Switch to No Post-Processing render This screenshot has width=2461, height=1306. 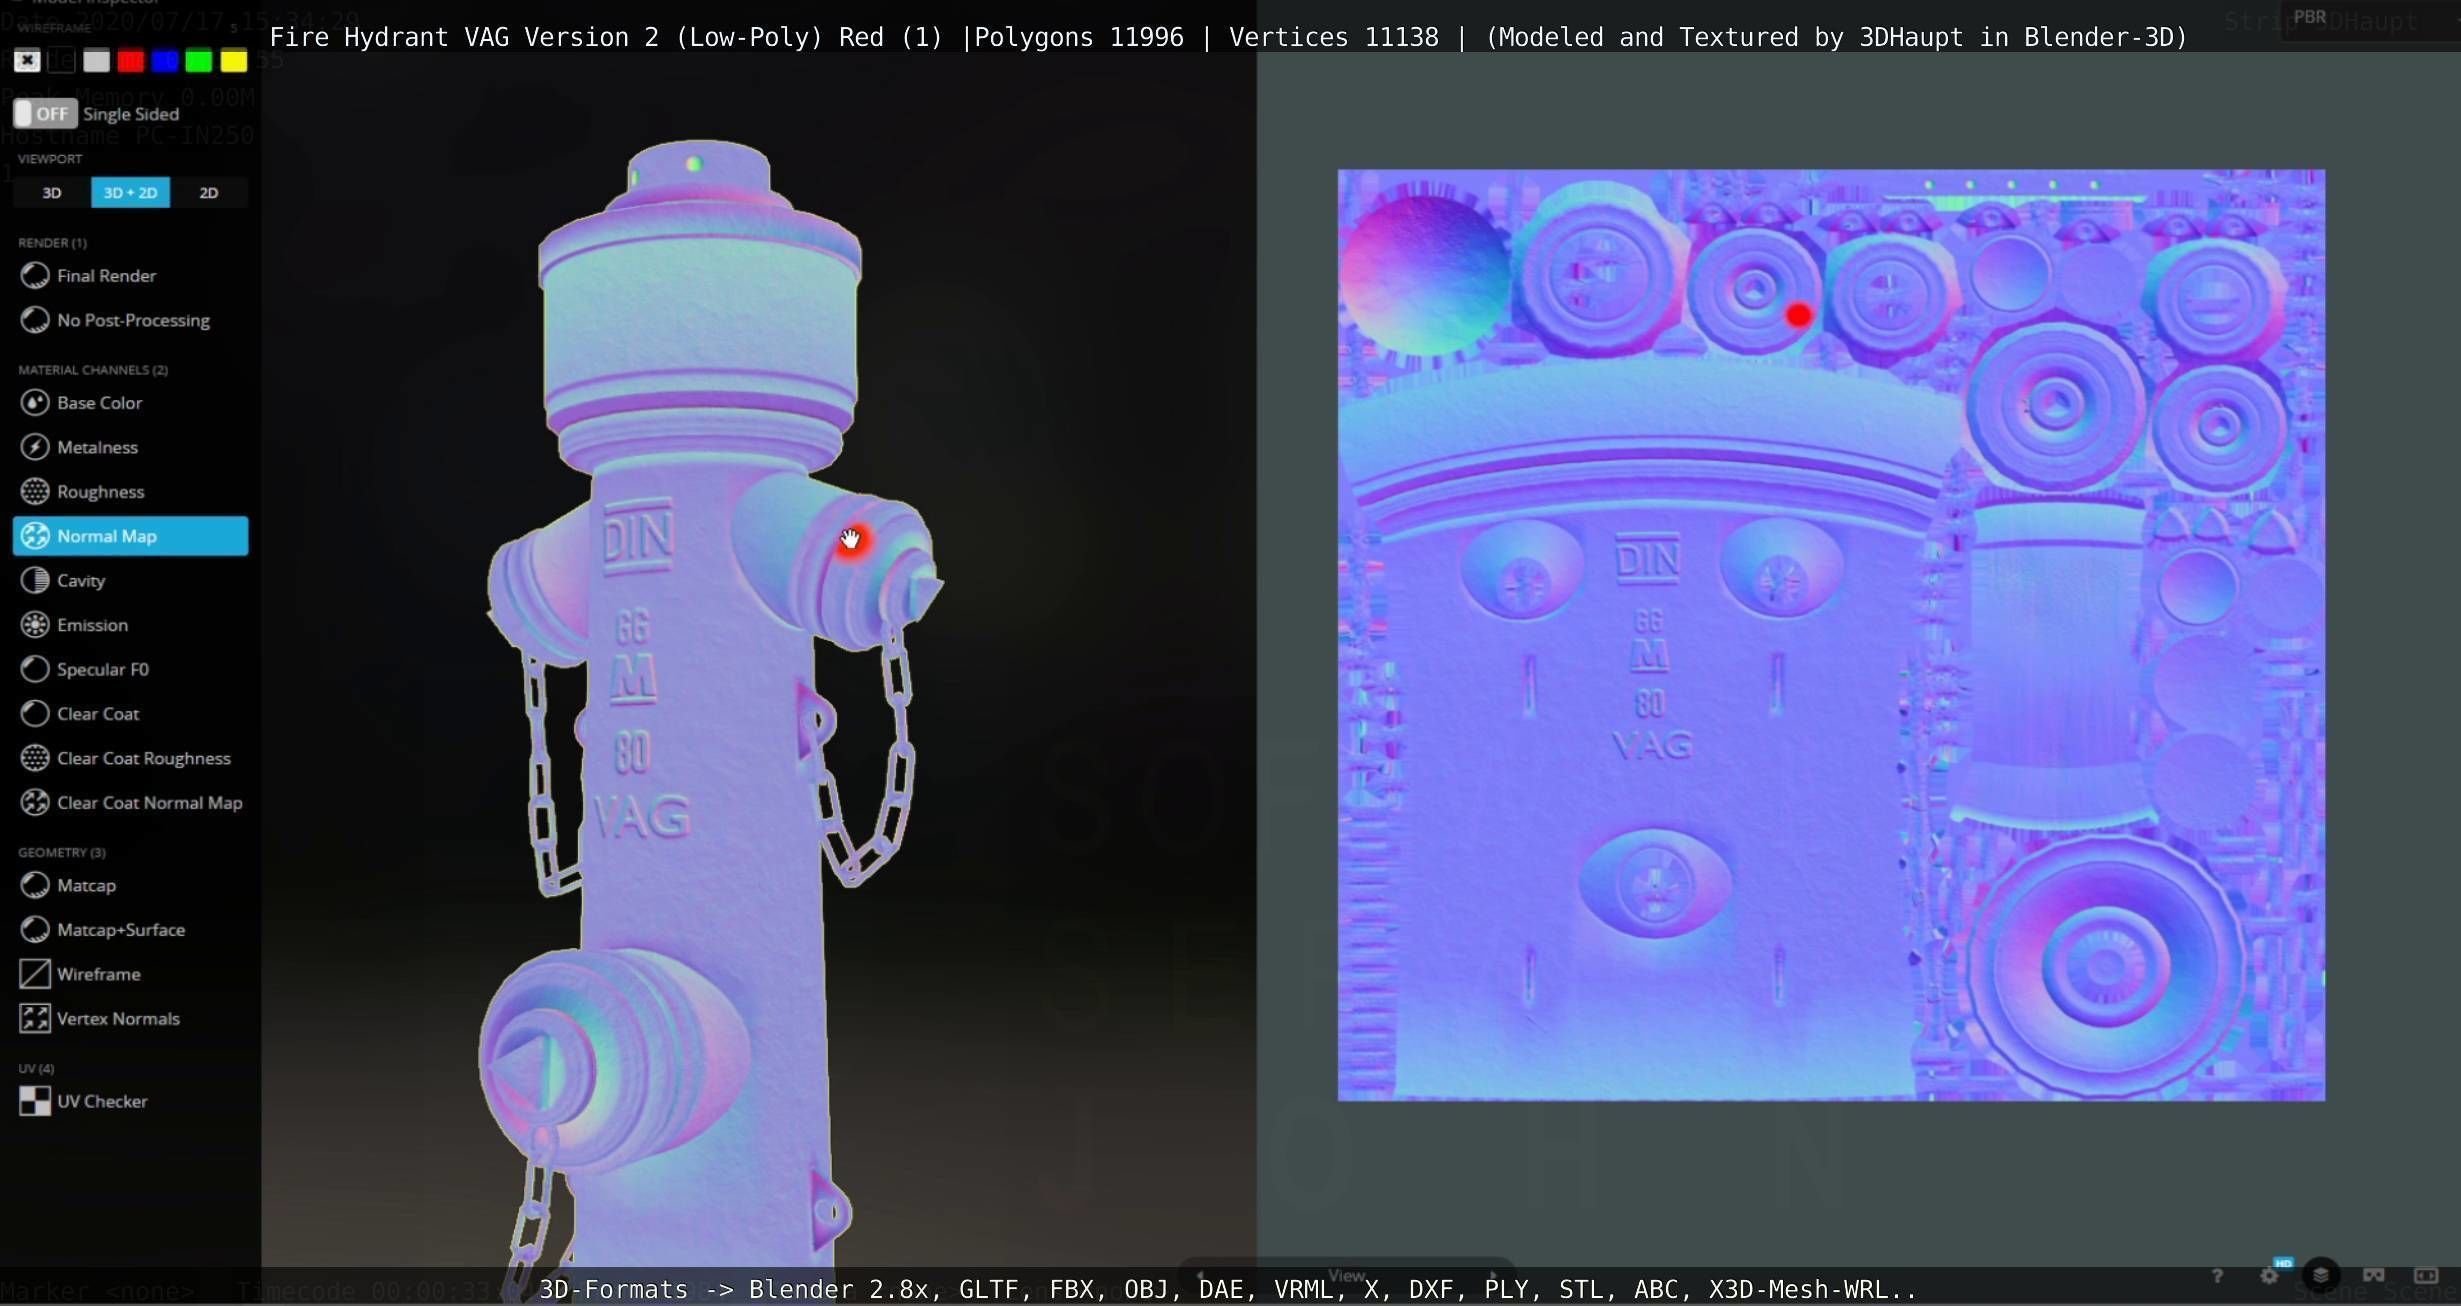(130, 320)
